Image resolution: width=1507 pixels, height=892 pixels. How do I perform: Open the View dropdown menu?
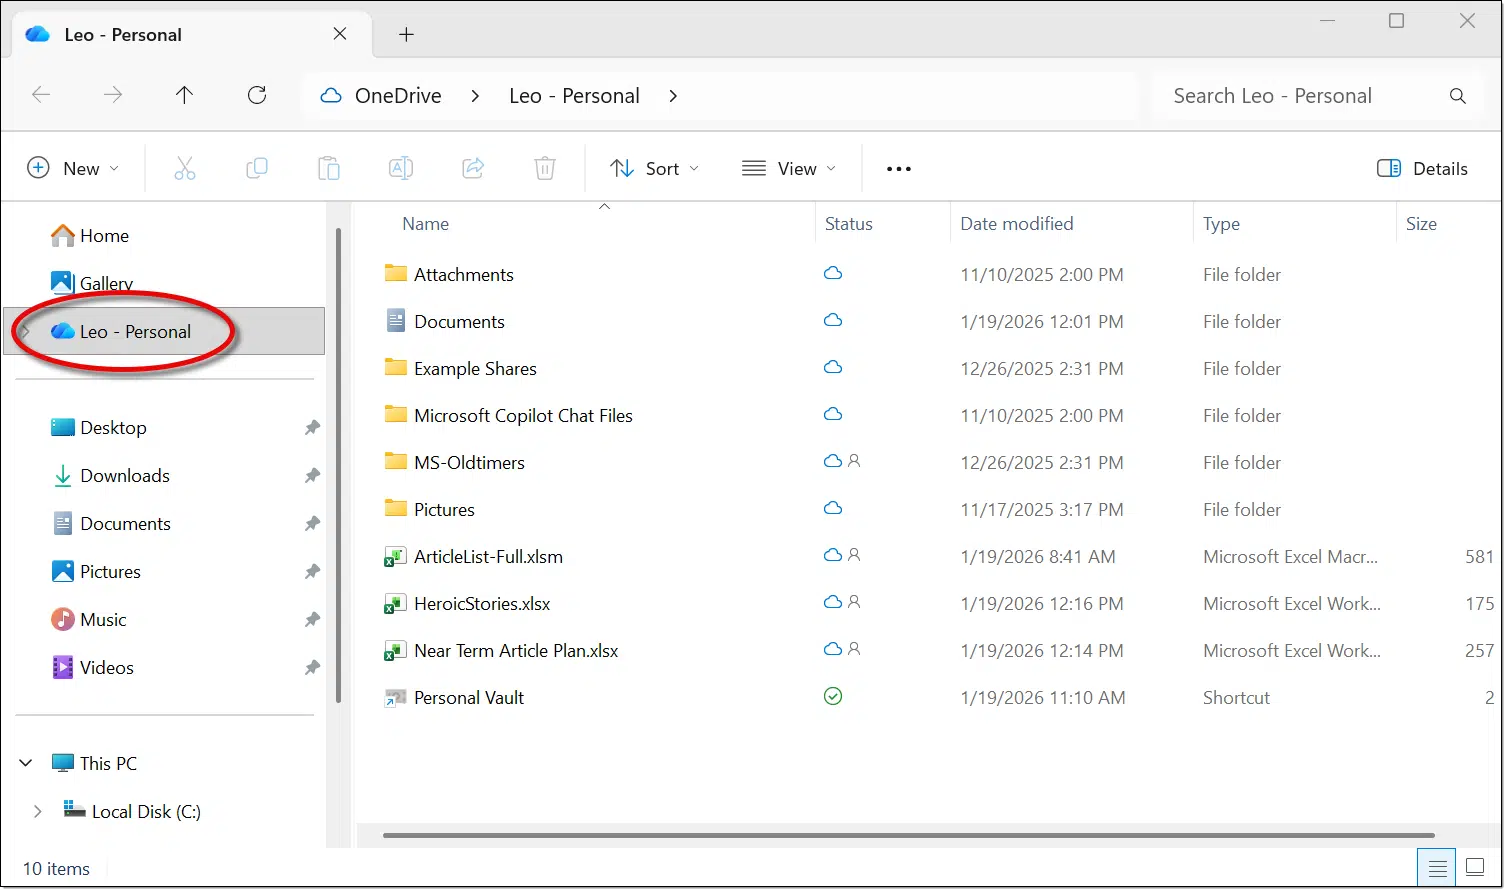789,168
